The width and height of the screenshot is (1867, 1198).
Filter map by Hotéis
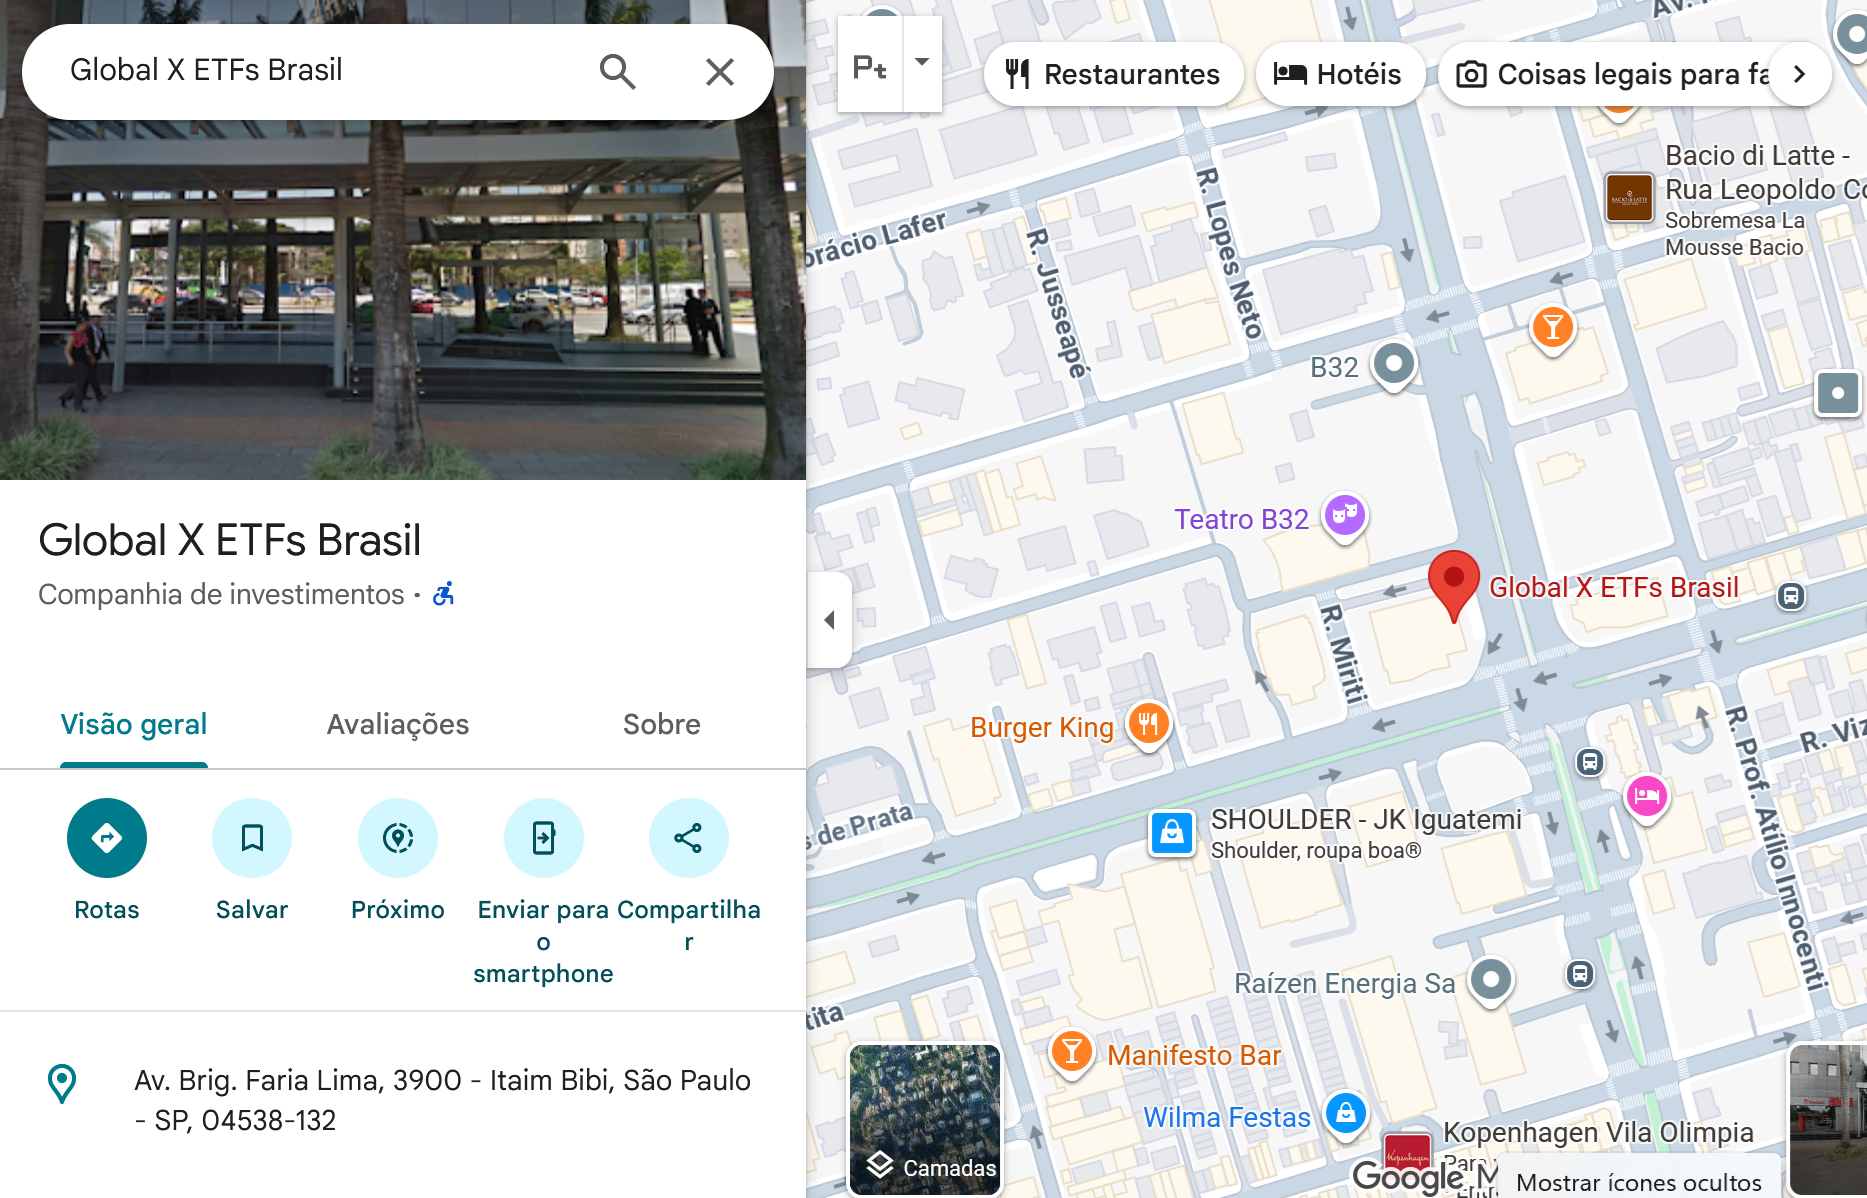1339,74
